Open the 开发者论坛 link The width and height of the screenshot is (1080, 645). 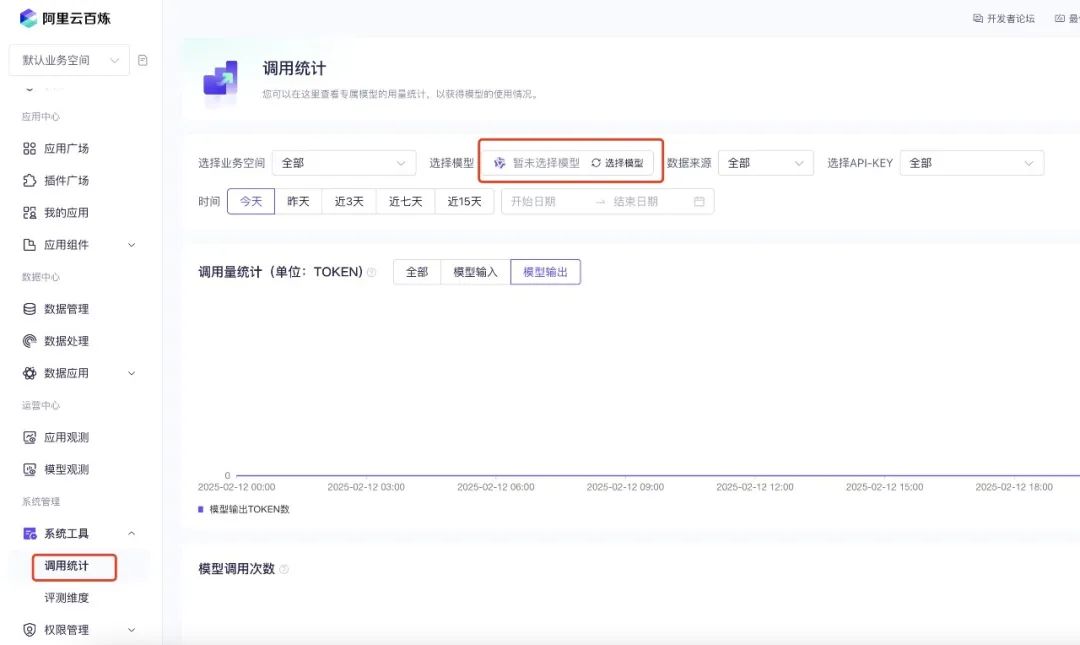point(1010,19)
